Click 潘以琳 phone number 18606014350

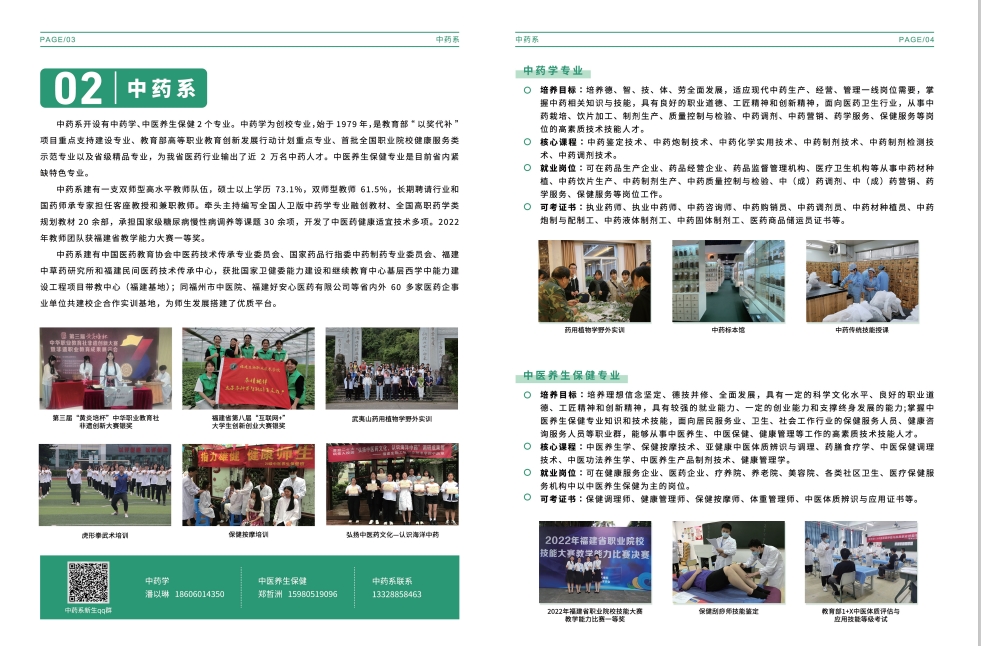[x=199, y=594]
